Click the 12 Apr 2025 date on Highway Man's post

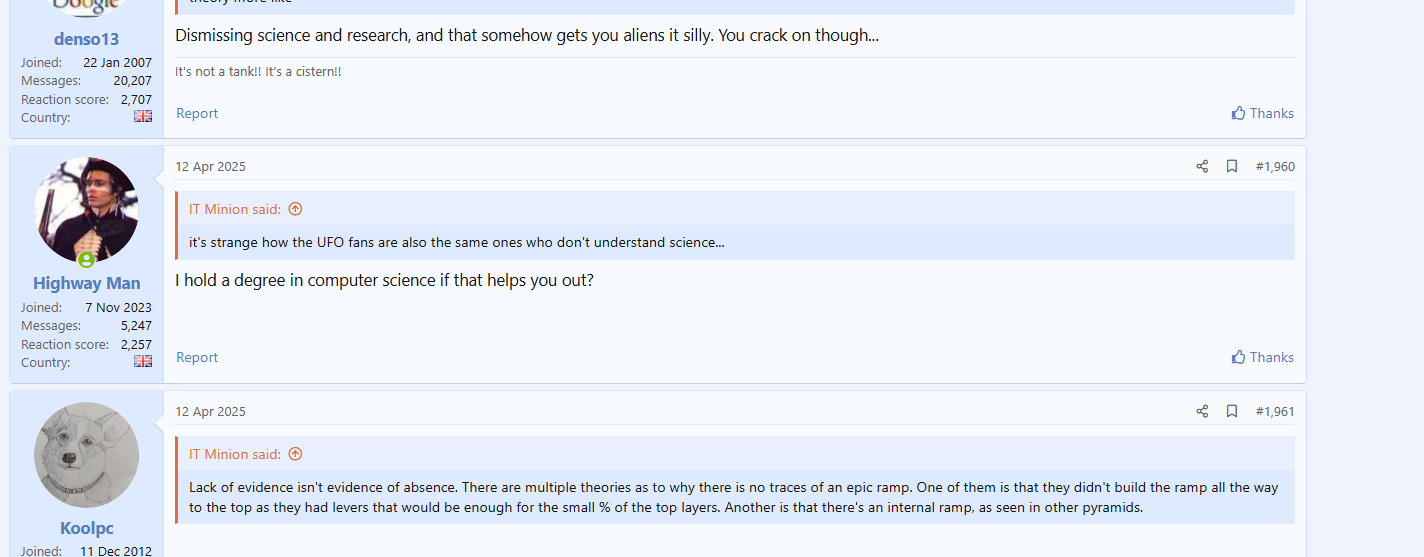click(210, 166)
